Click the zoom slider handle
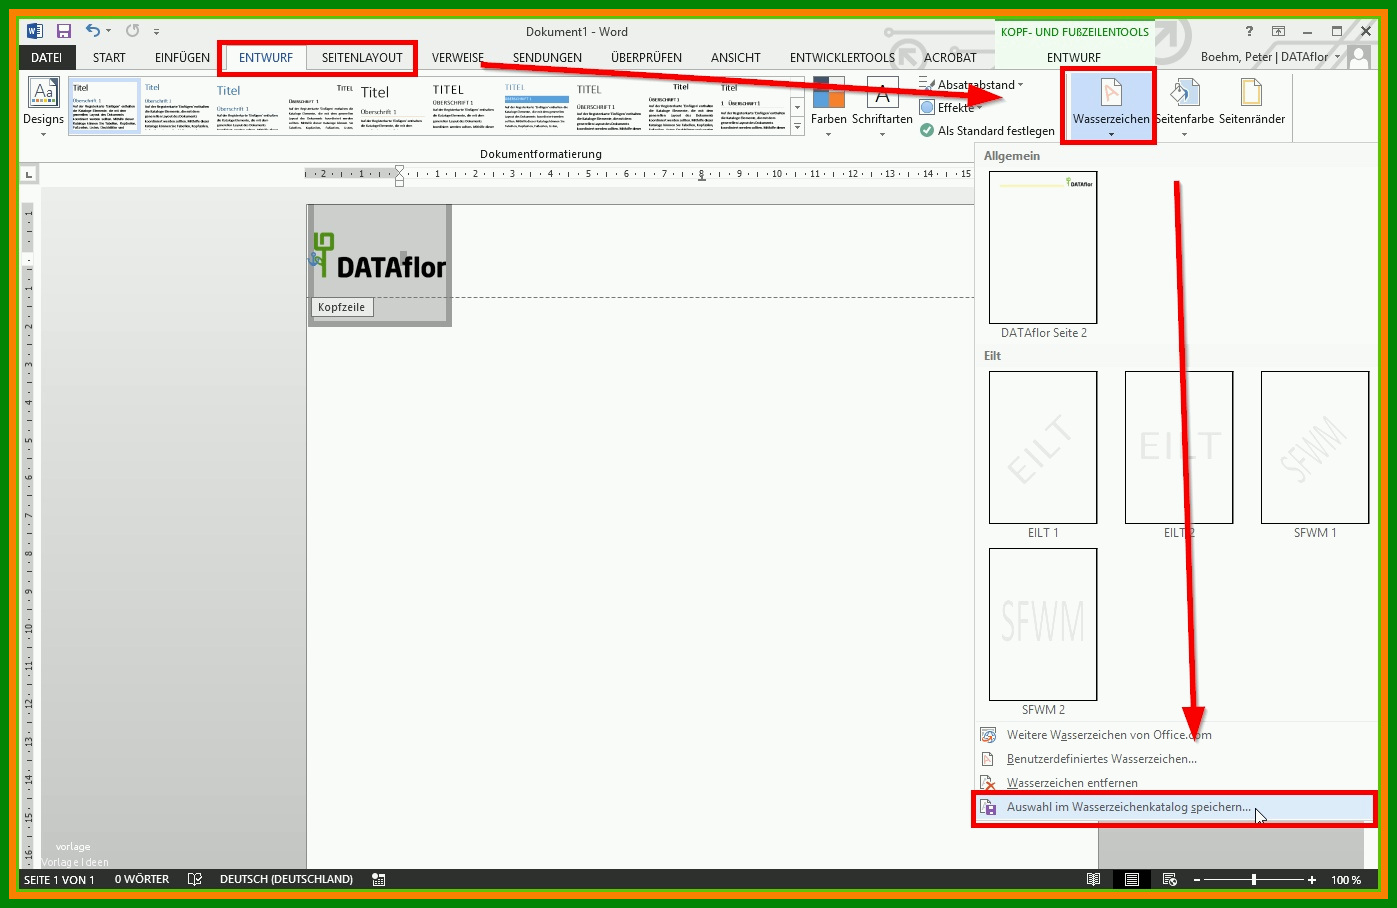Screen dimensions: 1397x908 [1254, 880]
